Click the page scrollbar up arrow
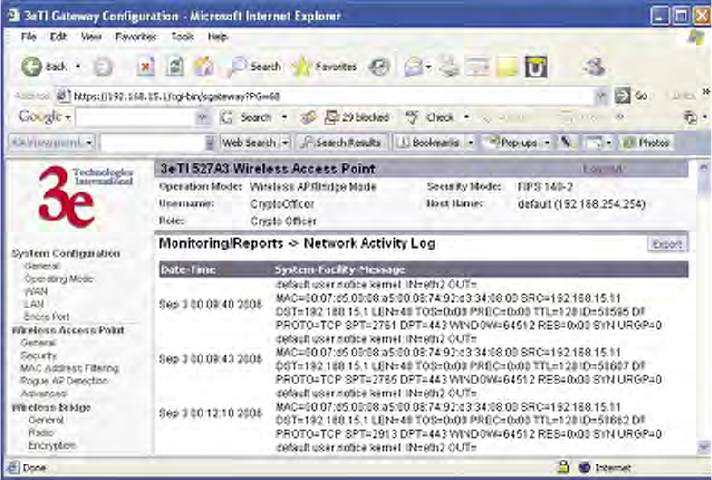712x480 pixels. [x=704, y=167]
